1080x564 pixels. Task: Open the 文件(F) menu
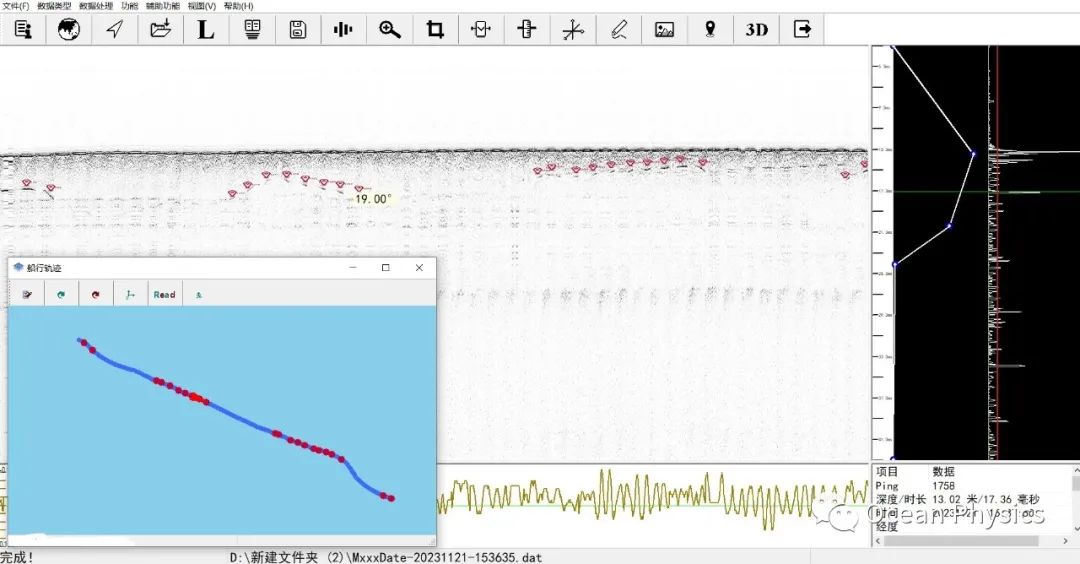[15, 6]
